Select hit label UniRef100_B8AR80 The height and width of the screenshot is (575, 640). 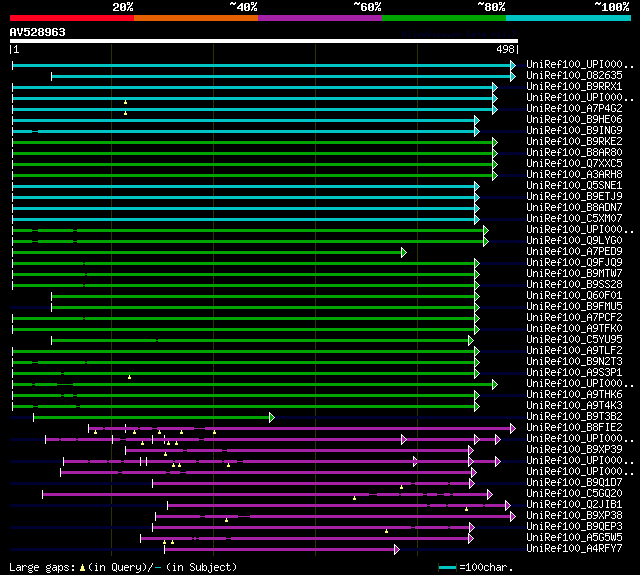pyautogui.click(x=574, y=153)
